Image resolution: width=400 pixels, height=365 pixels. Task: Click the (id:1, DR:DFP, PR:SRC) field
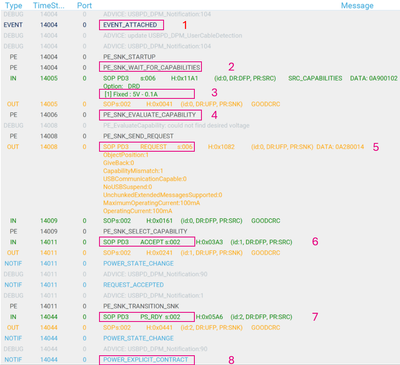click(261, 242)
